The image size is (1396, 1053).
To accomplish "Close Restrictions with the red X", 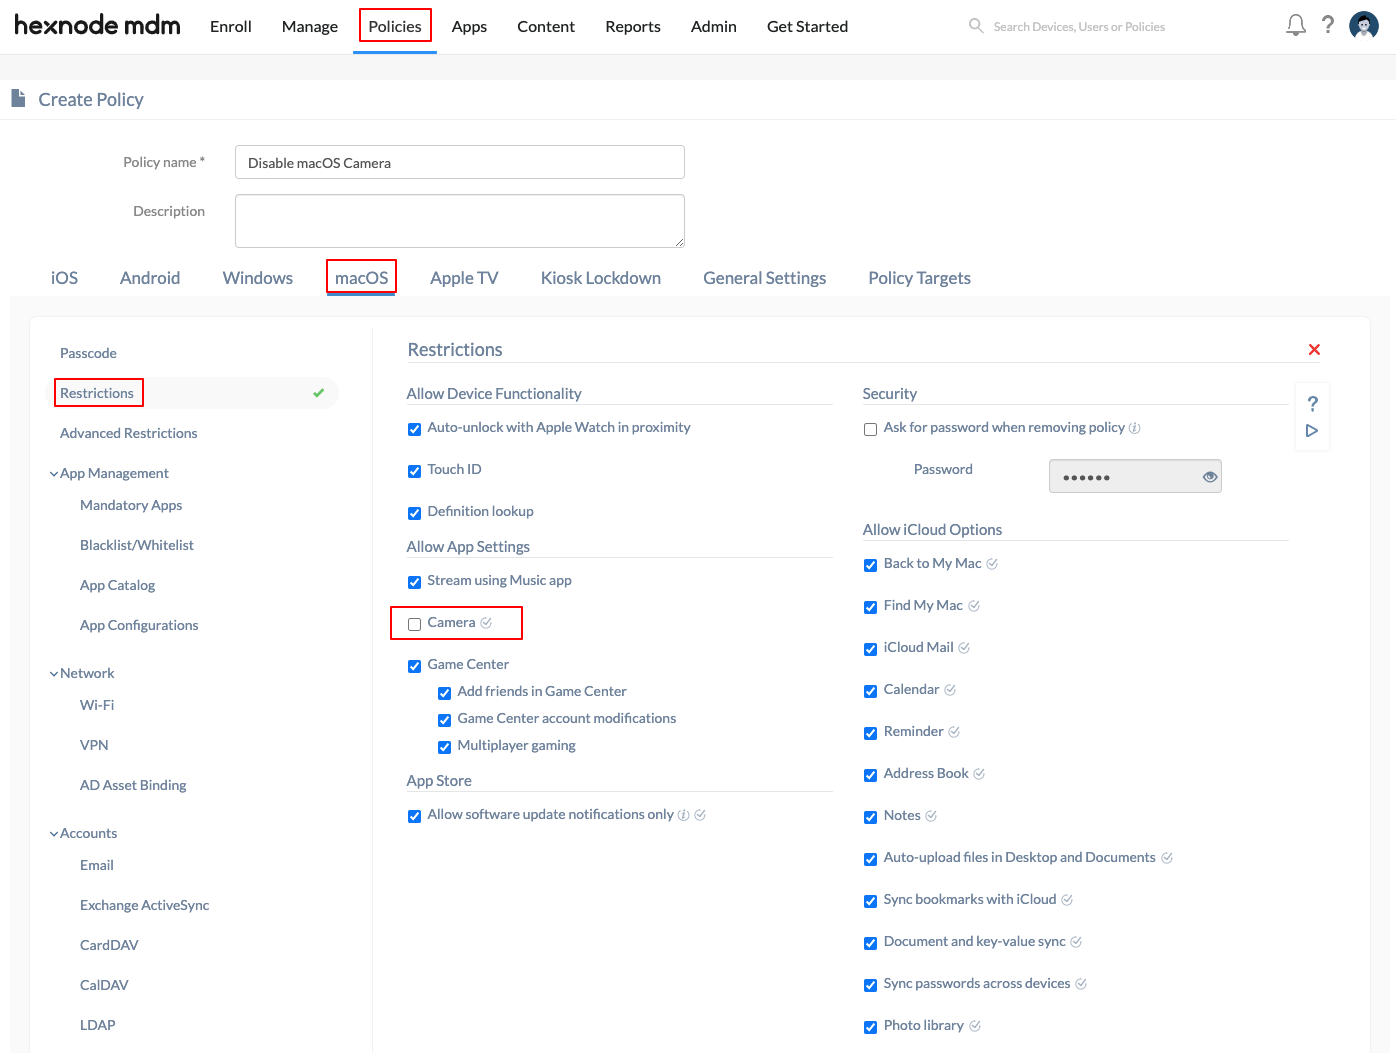I will click(1314, 349).
